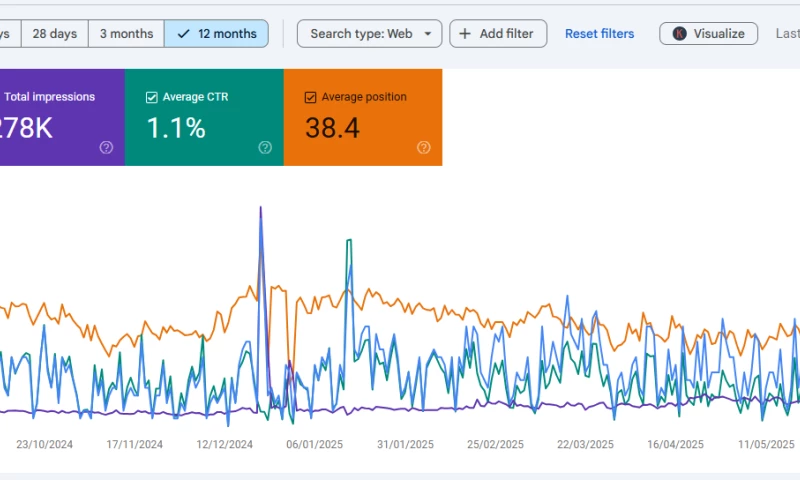Click the tallest spike in the chart

click(x=261, y=210)
